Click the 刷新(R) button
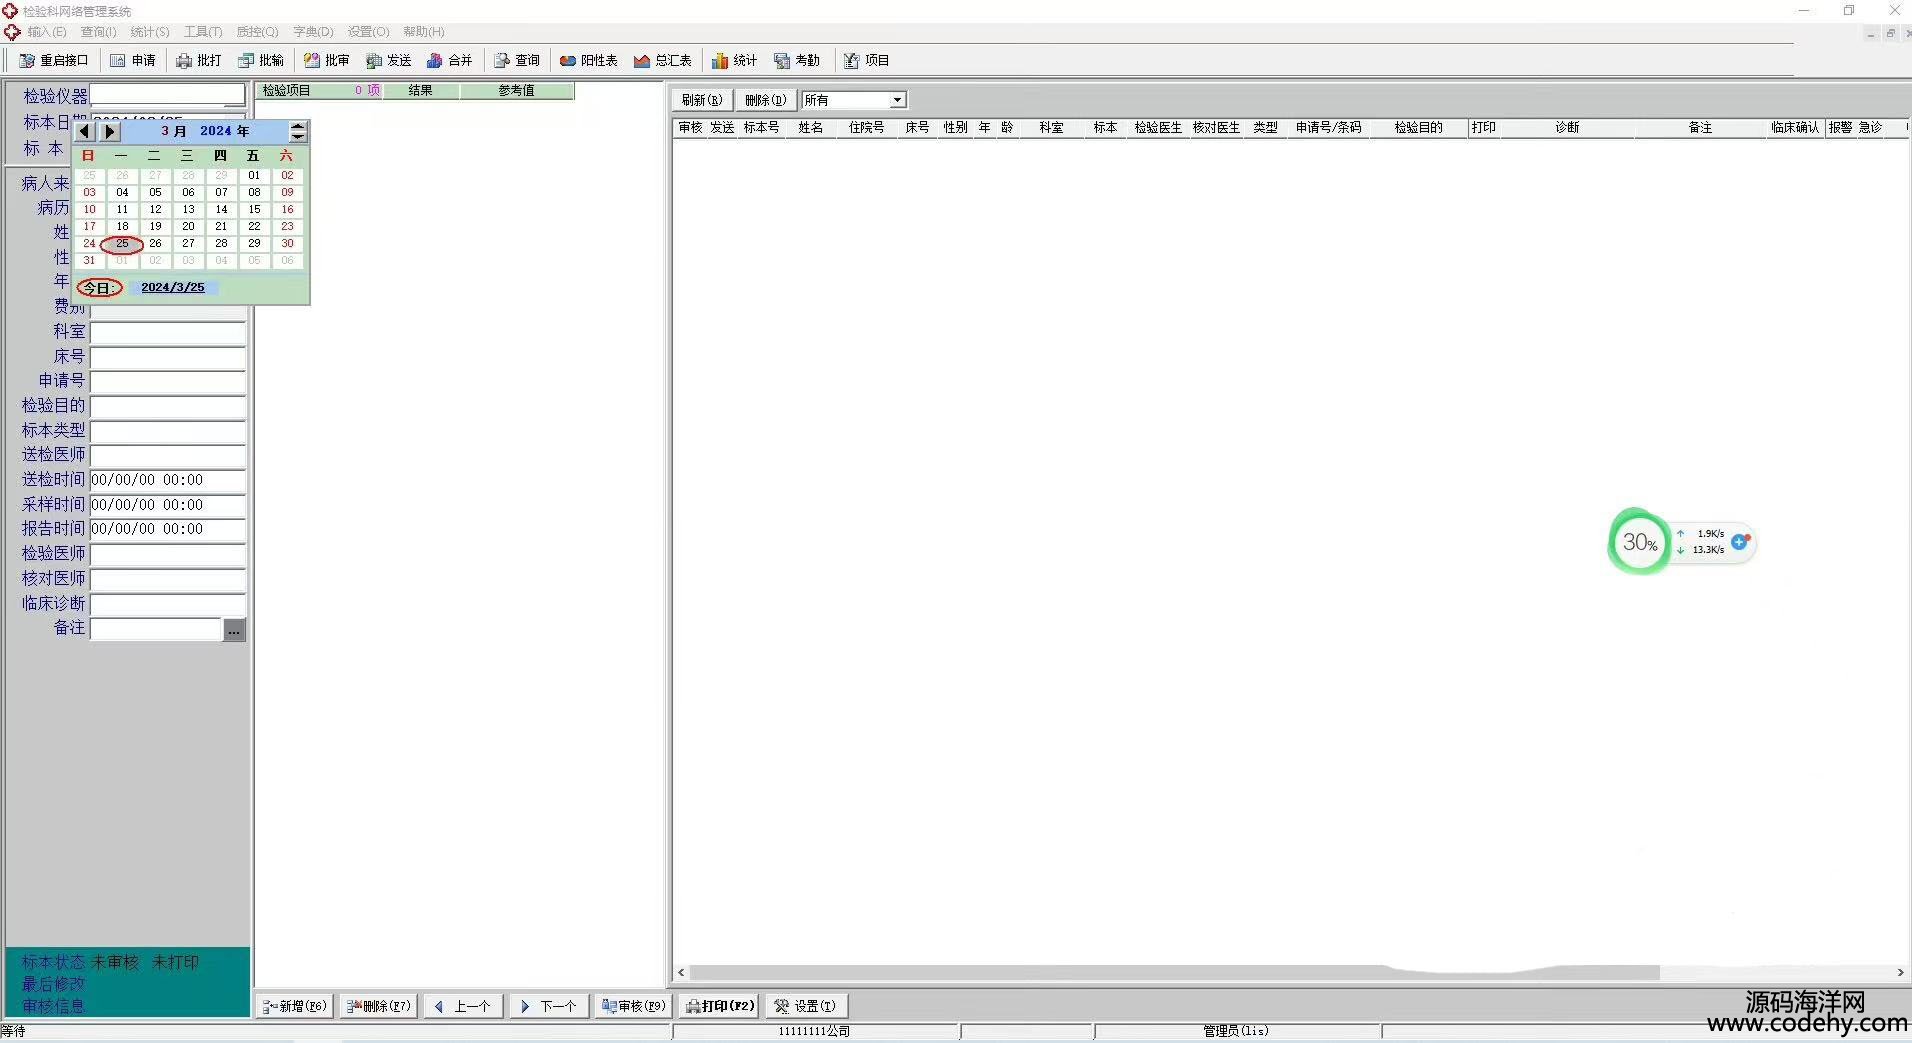 pos(702,100)
